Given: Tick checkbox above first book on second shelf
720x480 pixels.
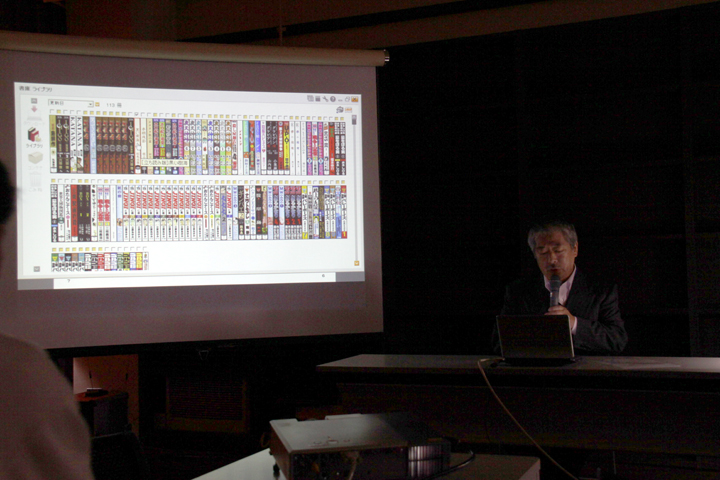Looking at the screenshot, I should pyautogui.click(x=54, y=182).
